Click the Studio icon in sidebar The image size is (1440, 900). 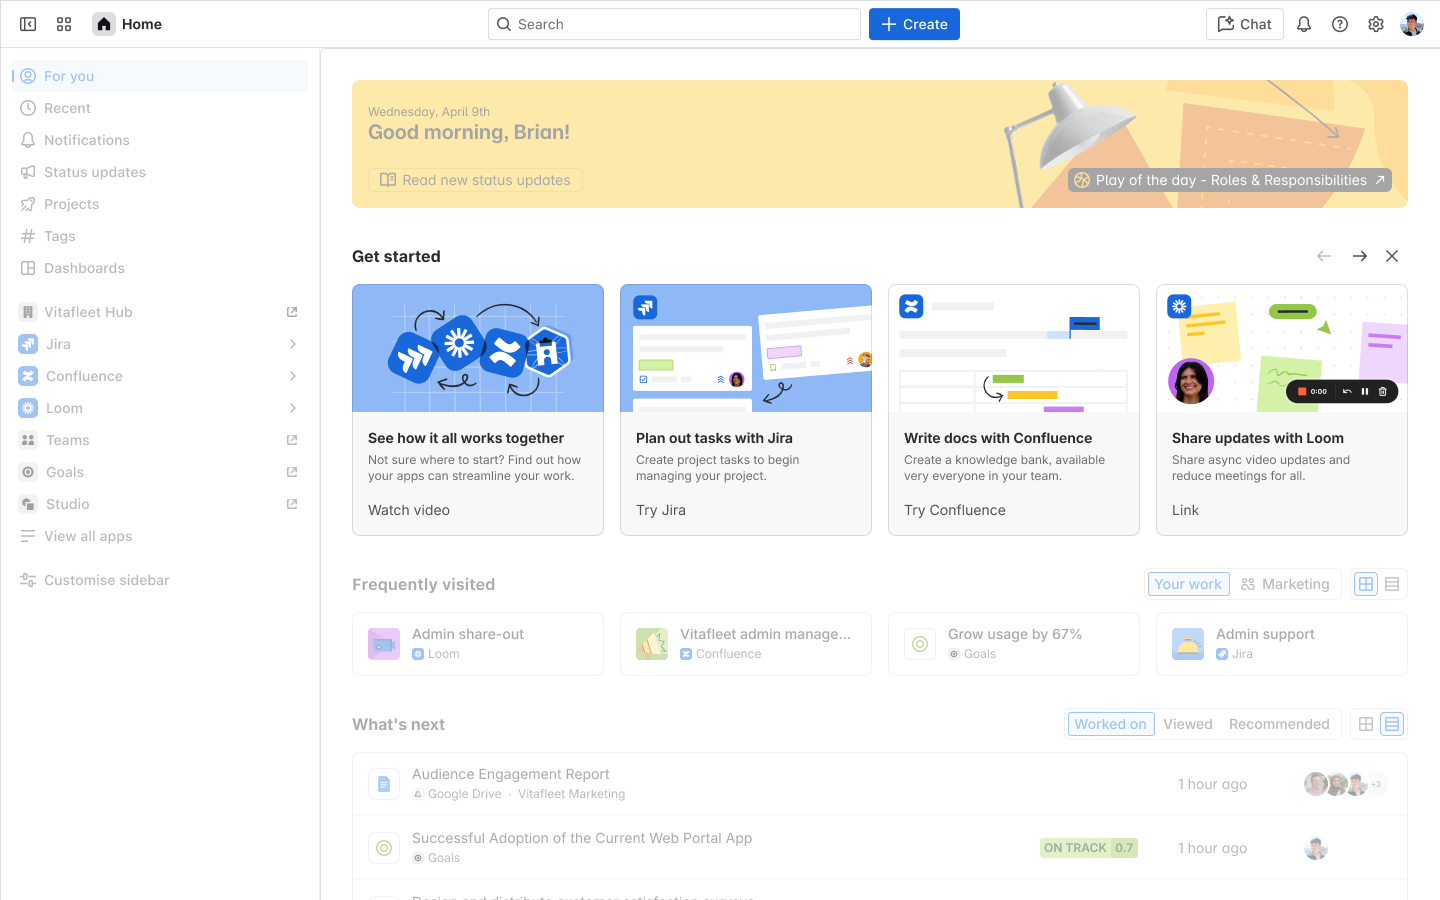tap(28, 504)
